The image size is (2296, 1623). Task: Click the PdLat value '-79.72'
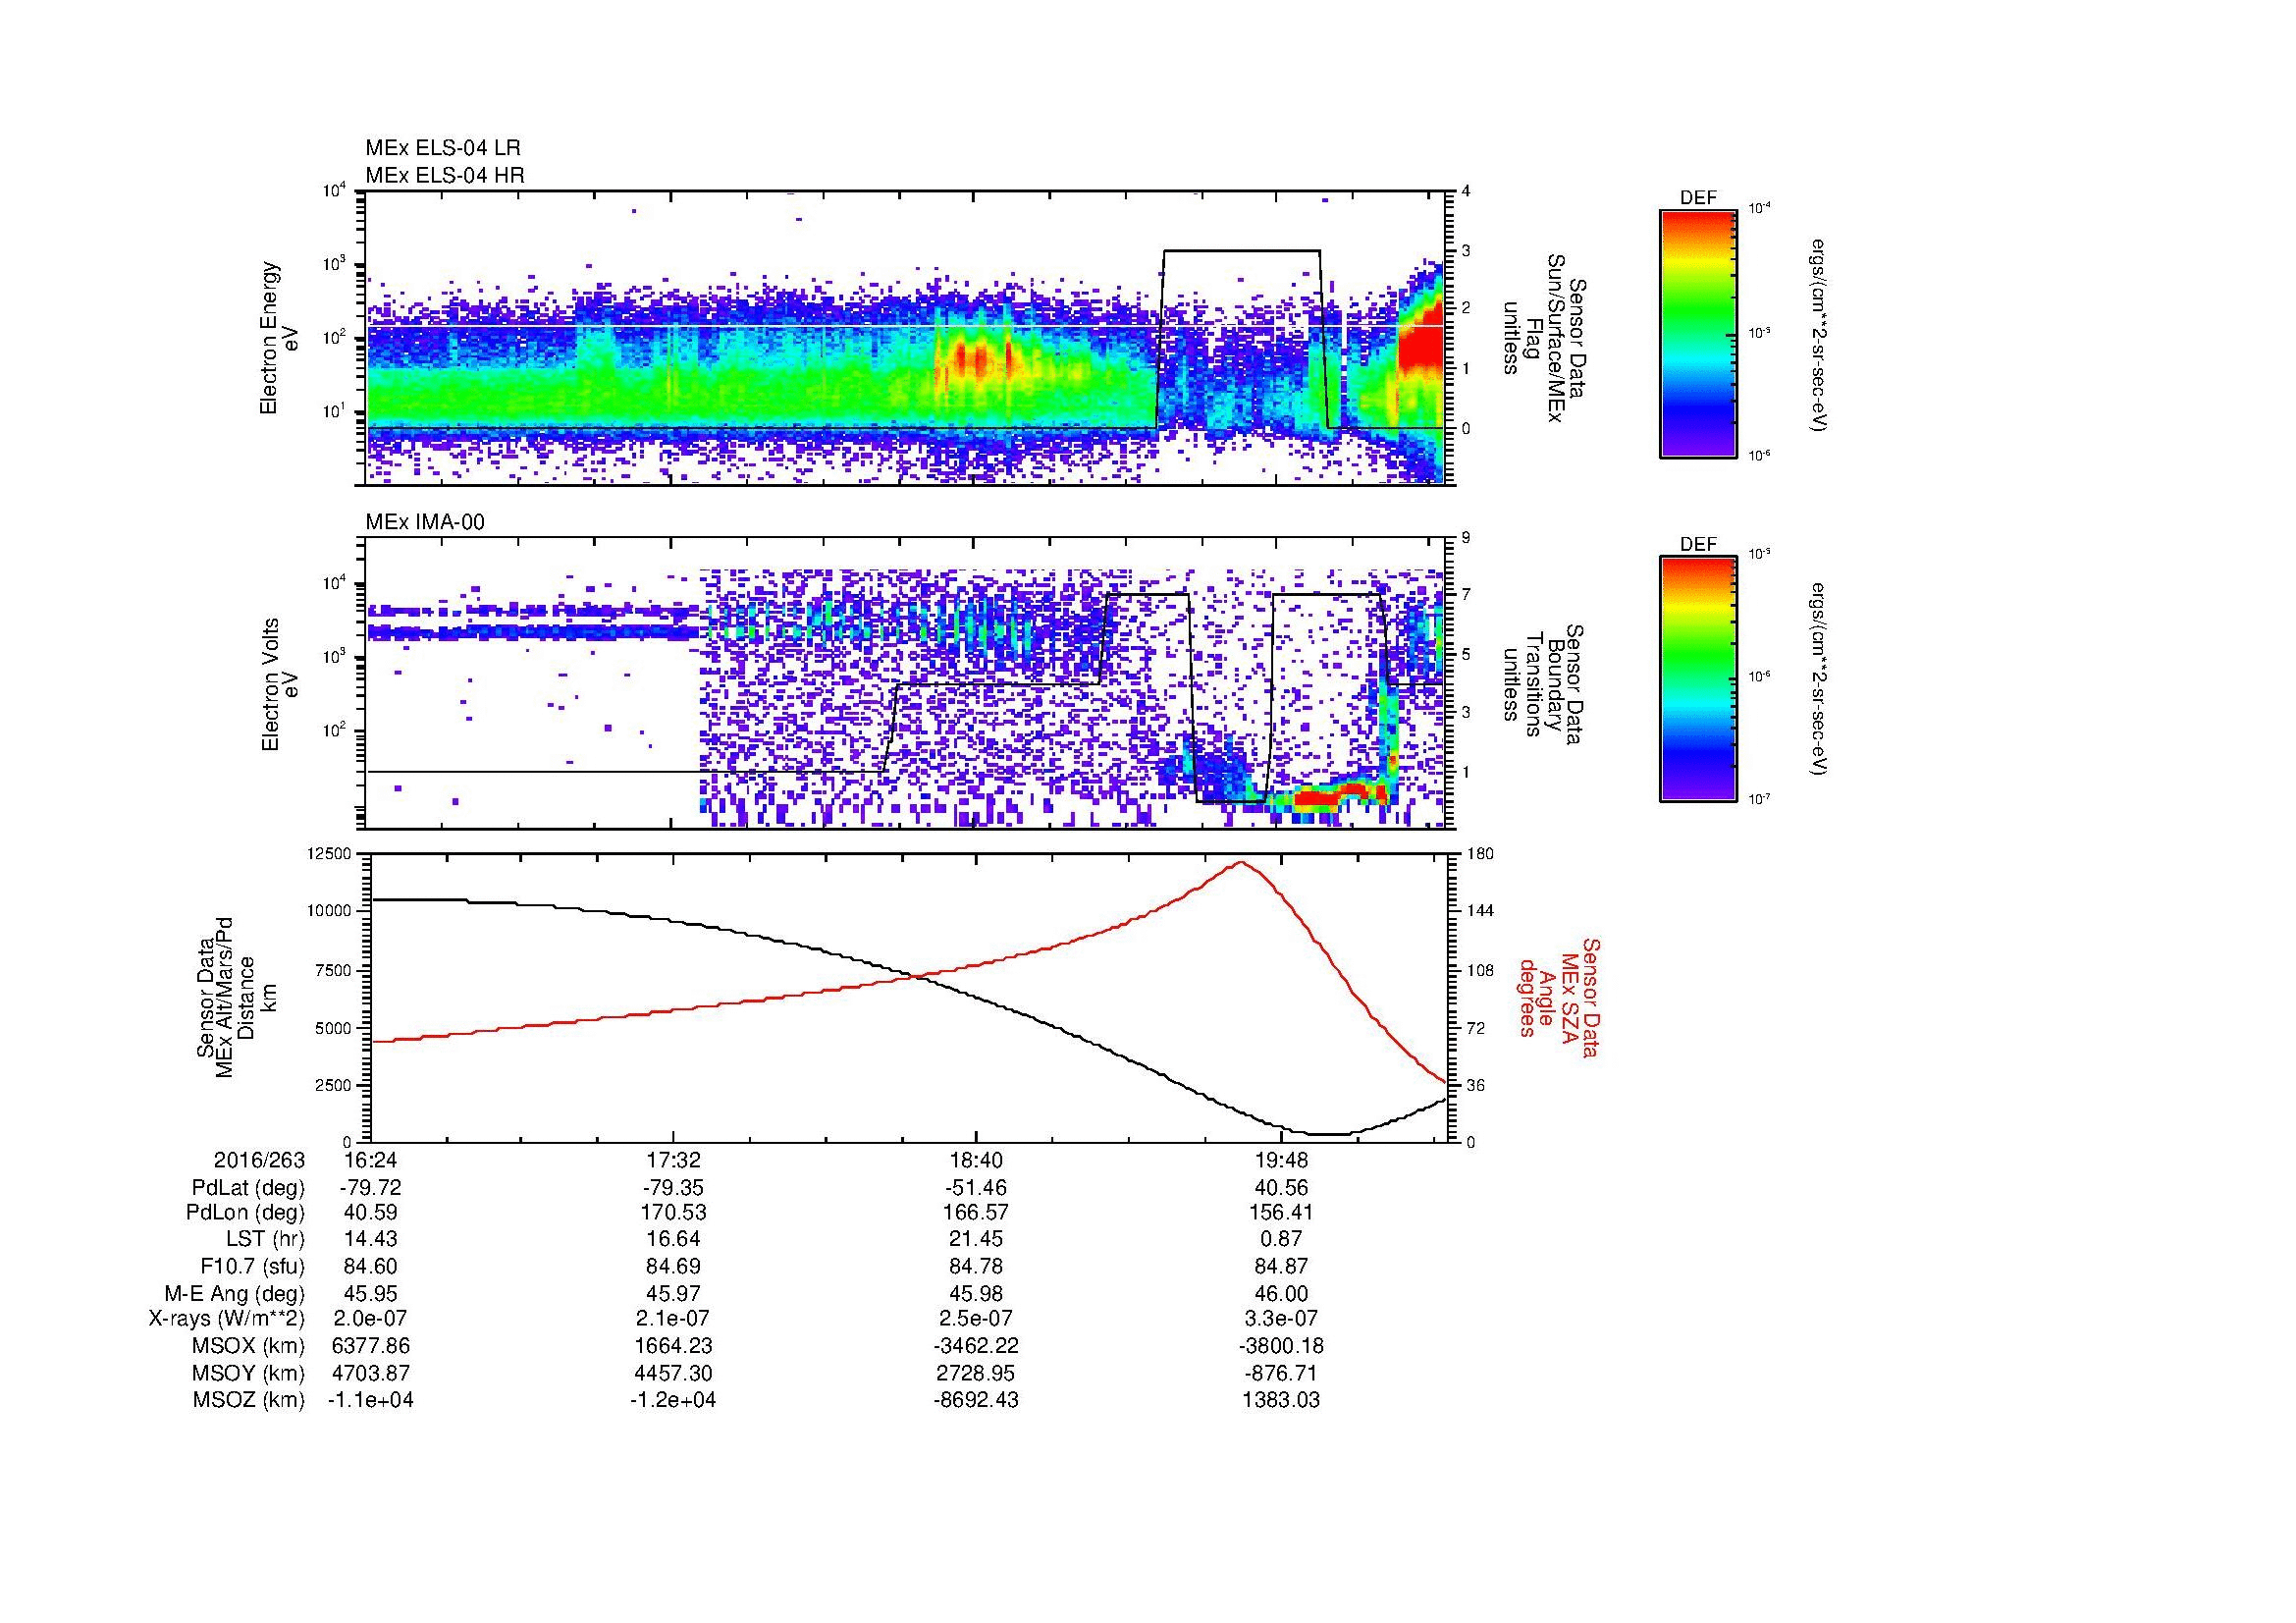coord(371,1188)
